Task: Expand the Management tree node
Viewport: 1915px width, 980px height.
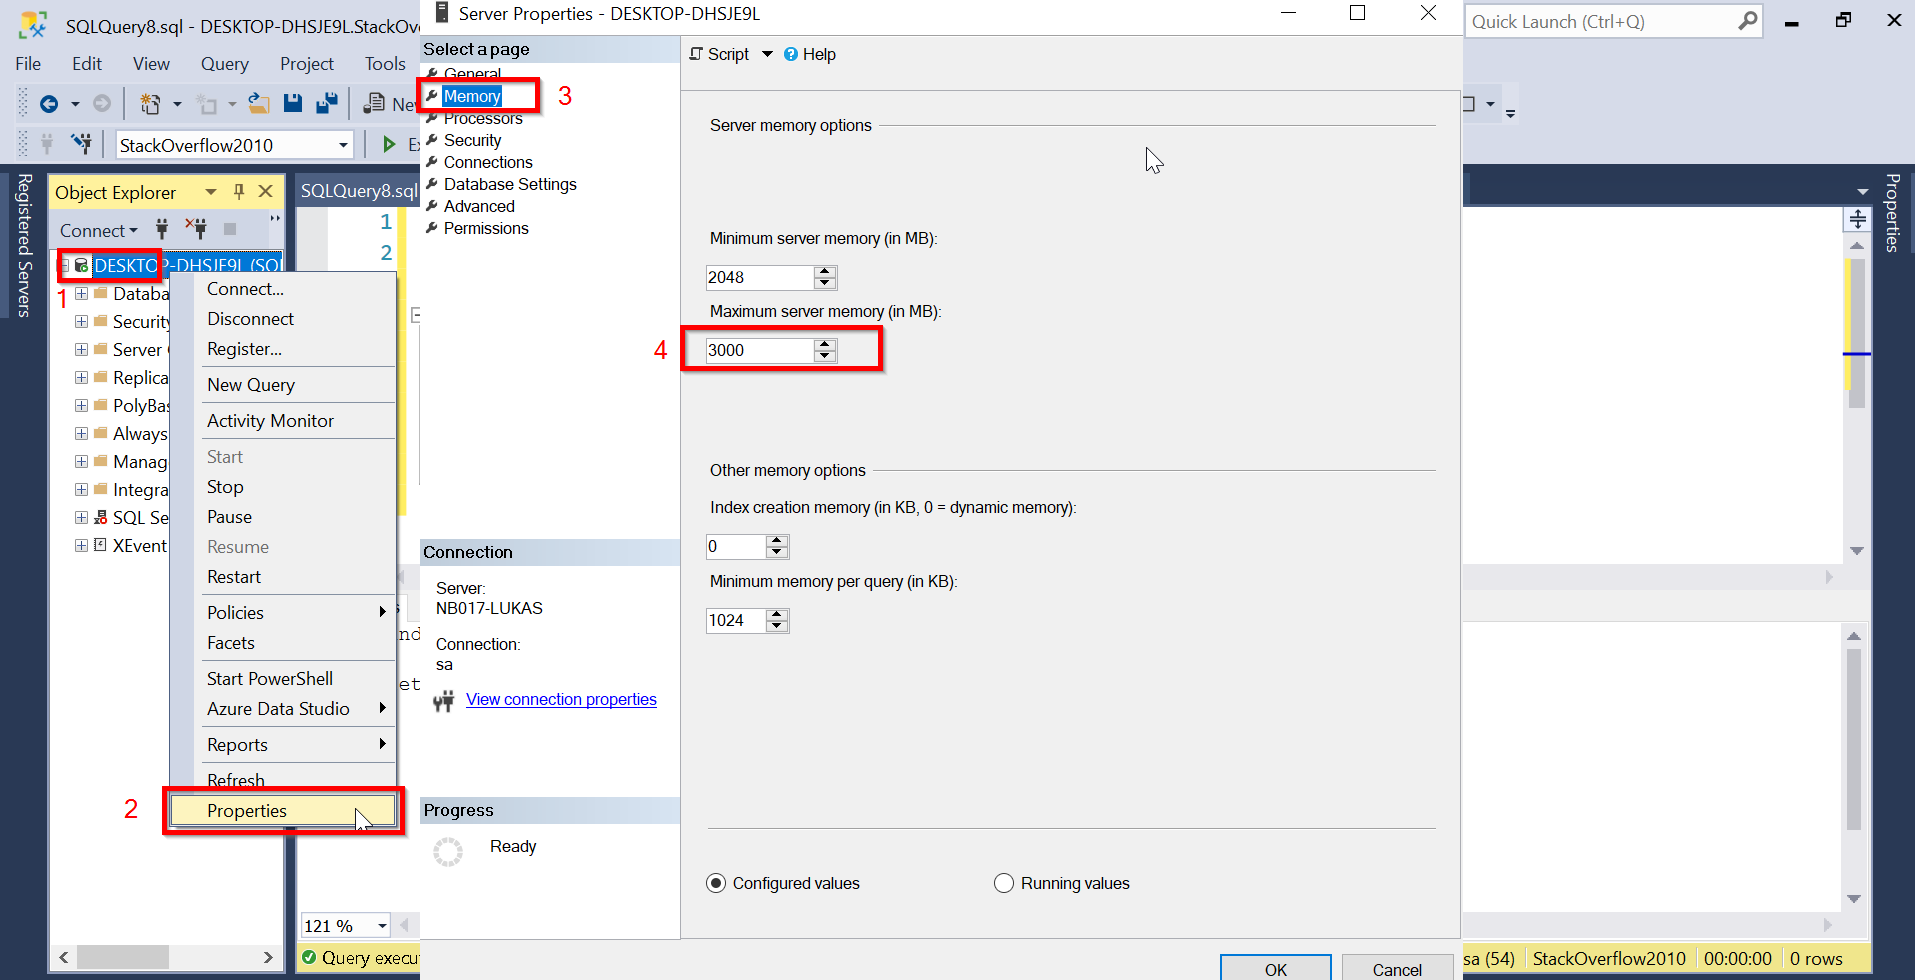Action: [81, 461]
